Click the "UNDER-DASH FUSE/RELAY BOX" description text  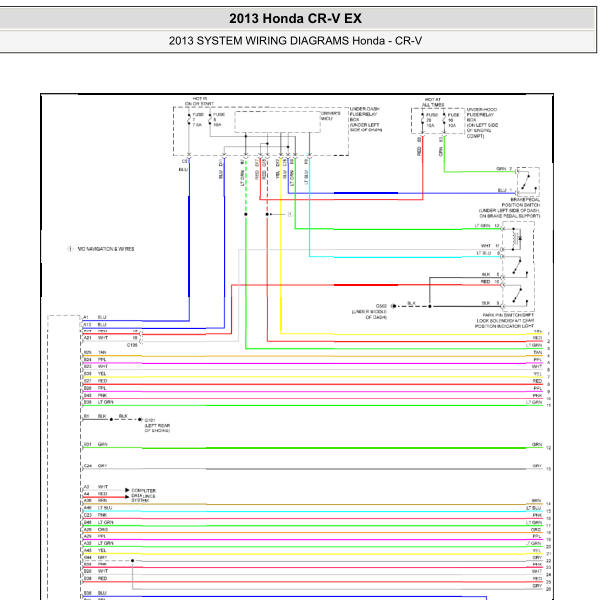click(x=365, y=119)
